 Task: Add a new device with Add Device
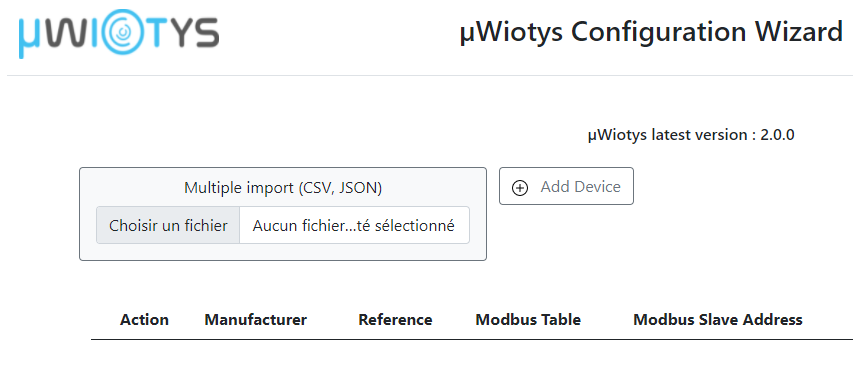566,186
